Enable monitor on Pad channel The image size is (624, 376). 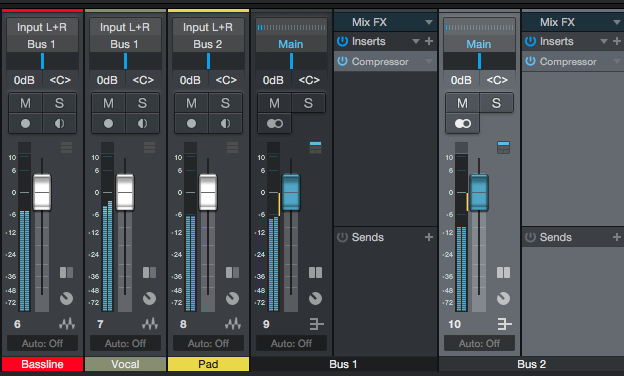[225, 123]
